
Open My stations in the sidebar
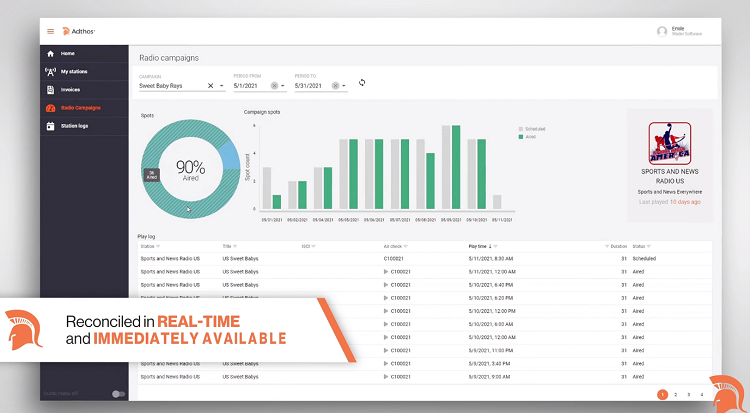[84, 72]
